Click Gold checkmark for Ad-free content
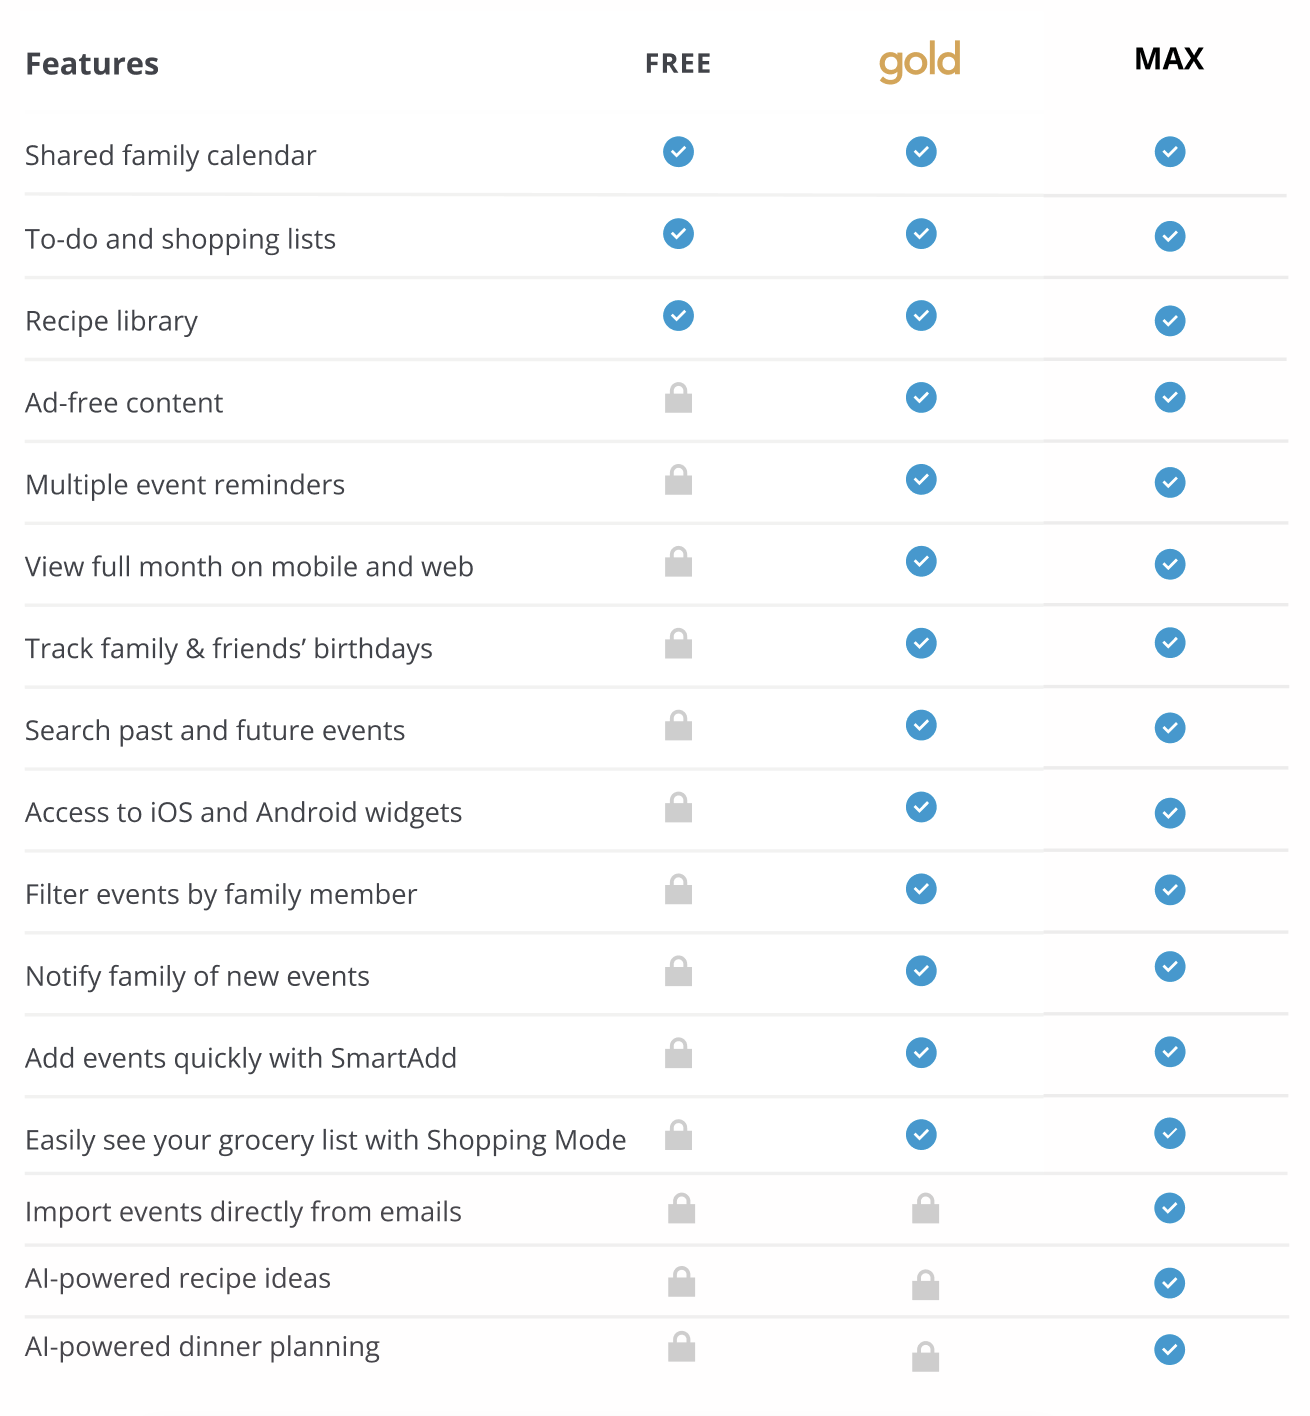The width and height of the screenshot is (1310, 1416). point(921,398)
